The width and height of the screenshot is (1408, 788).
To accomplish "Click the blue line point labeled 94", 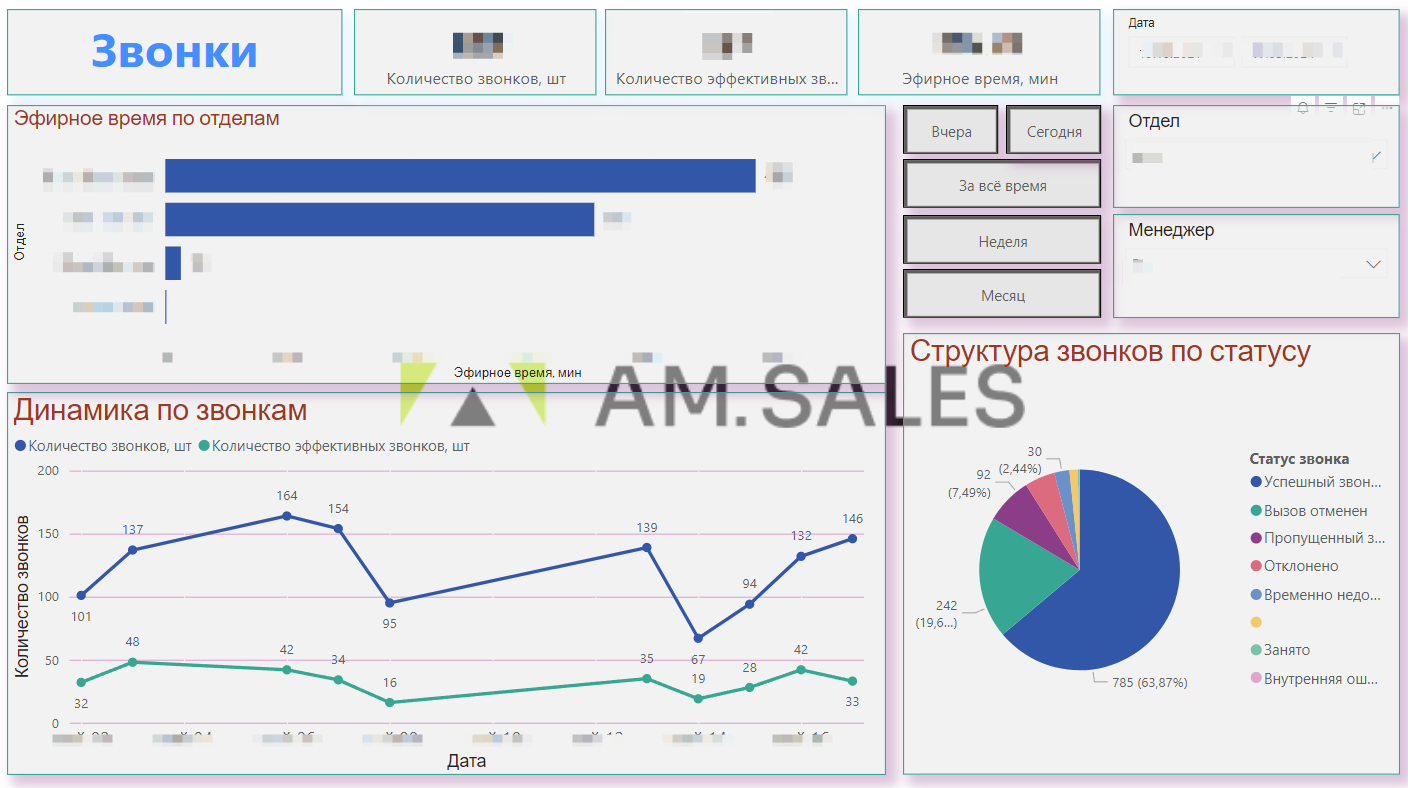I will pos(749,604).
